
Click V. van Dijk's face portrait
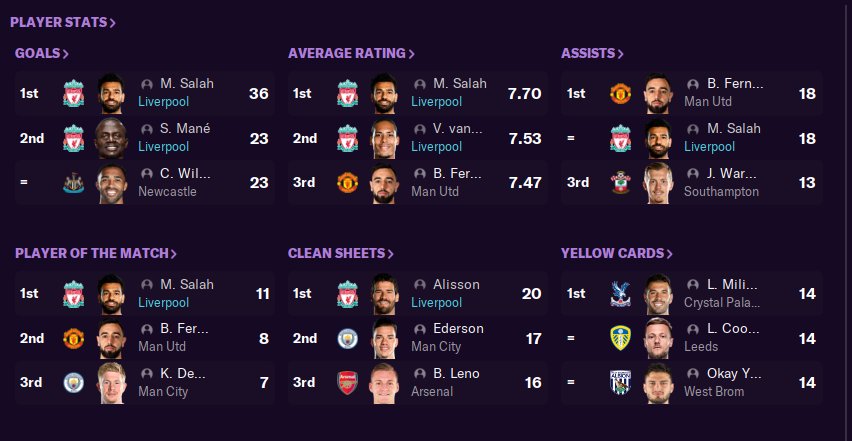(384, 138)
